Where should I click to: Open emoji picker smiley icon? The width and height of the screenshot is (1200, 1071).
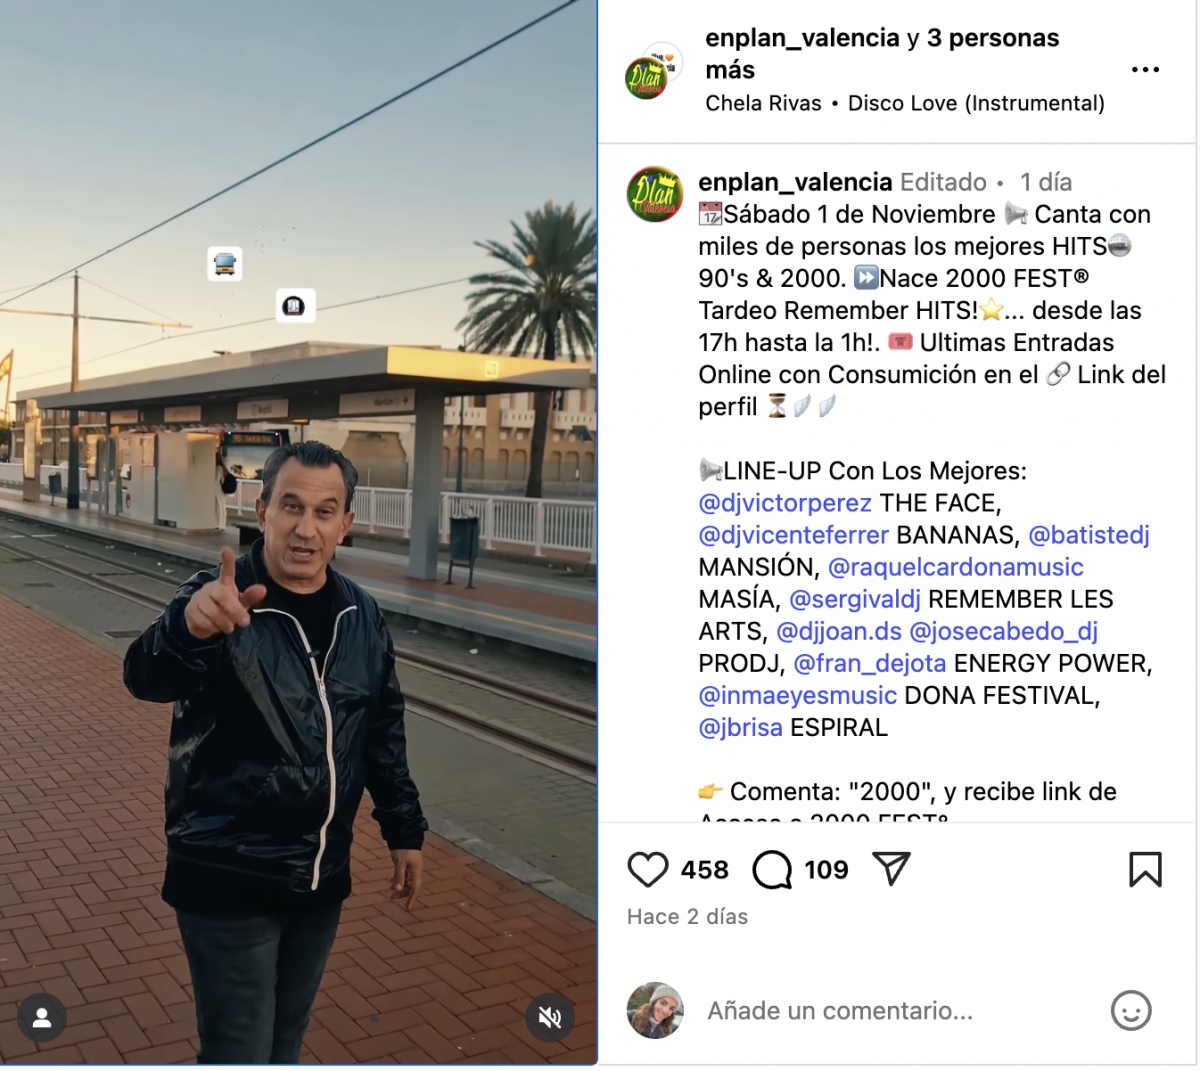[x=1131, y=1011]
